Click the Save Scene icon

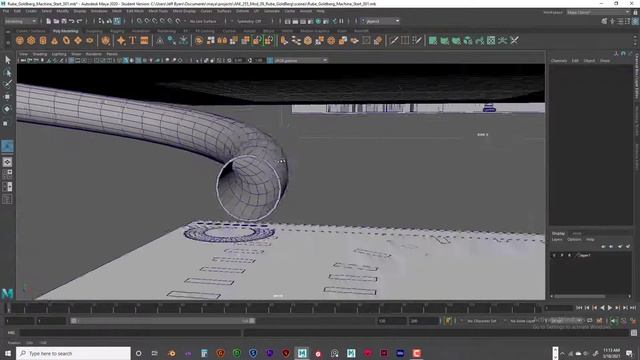coord(64,21)
